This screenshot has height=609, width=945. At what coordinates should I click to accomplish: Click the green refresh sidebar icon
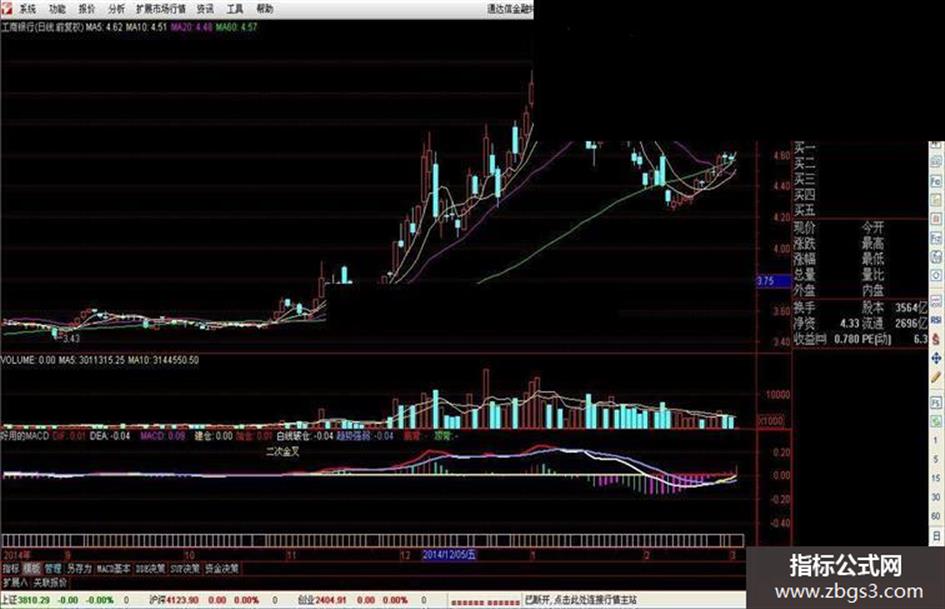937,421
